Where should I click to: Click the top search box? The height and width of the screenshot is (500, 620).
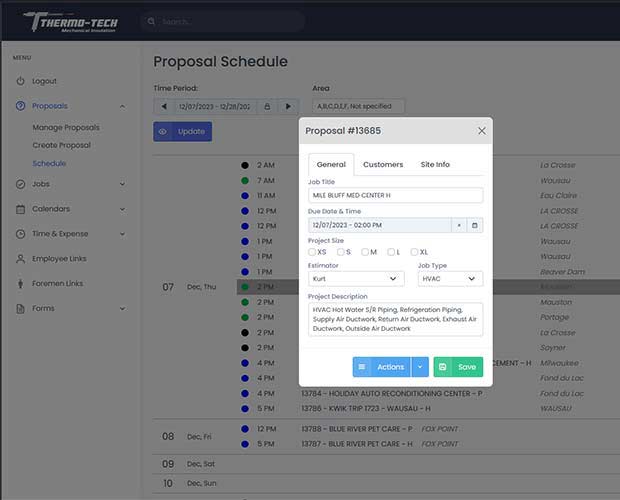[x=223, y=21]
